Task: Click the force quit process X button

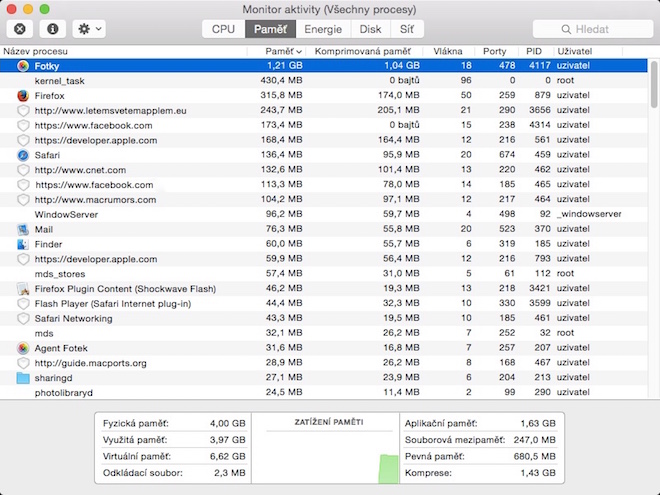Action: [21, 29]
